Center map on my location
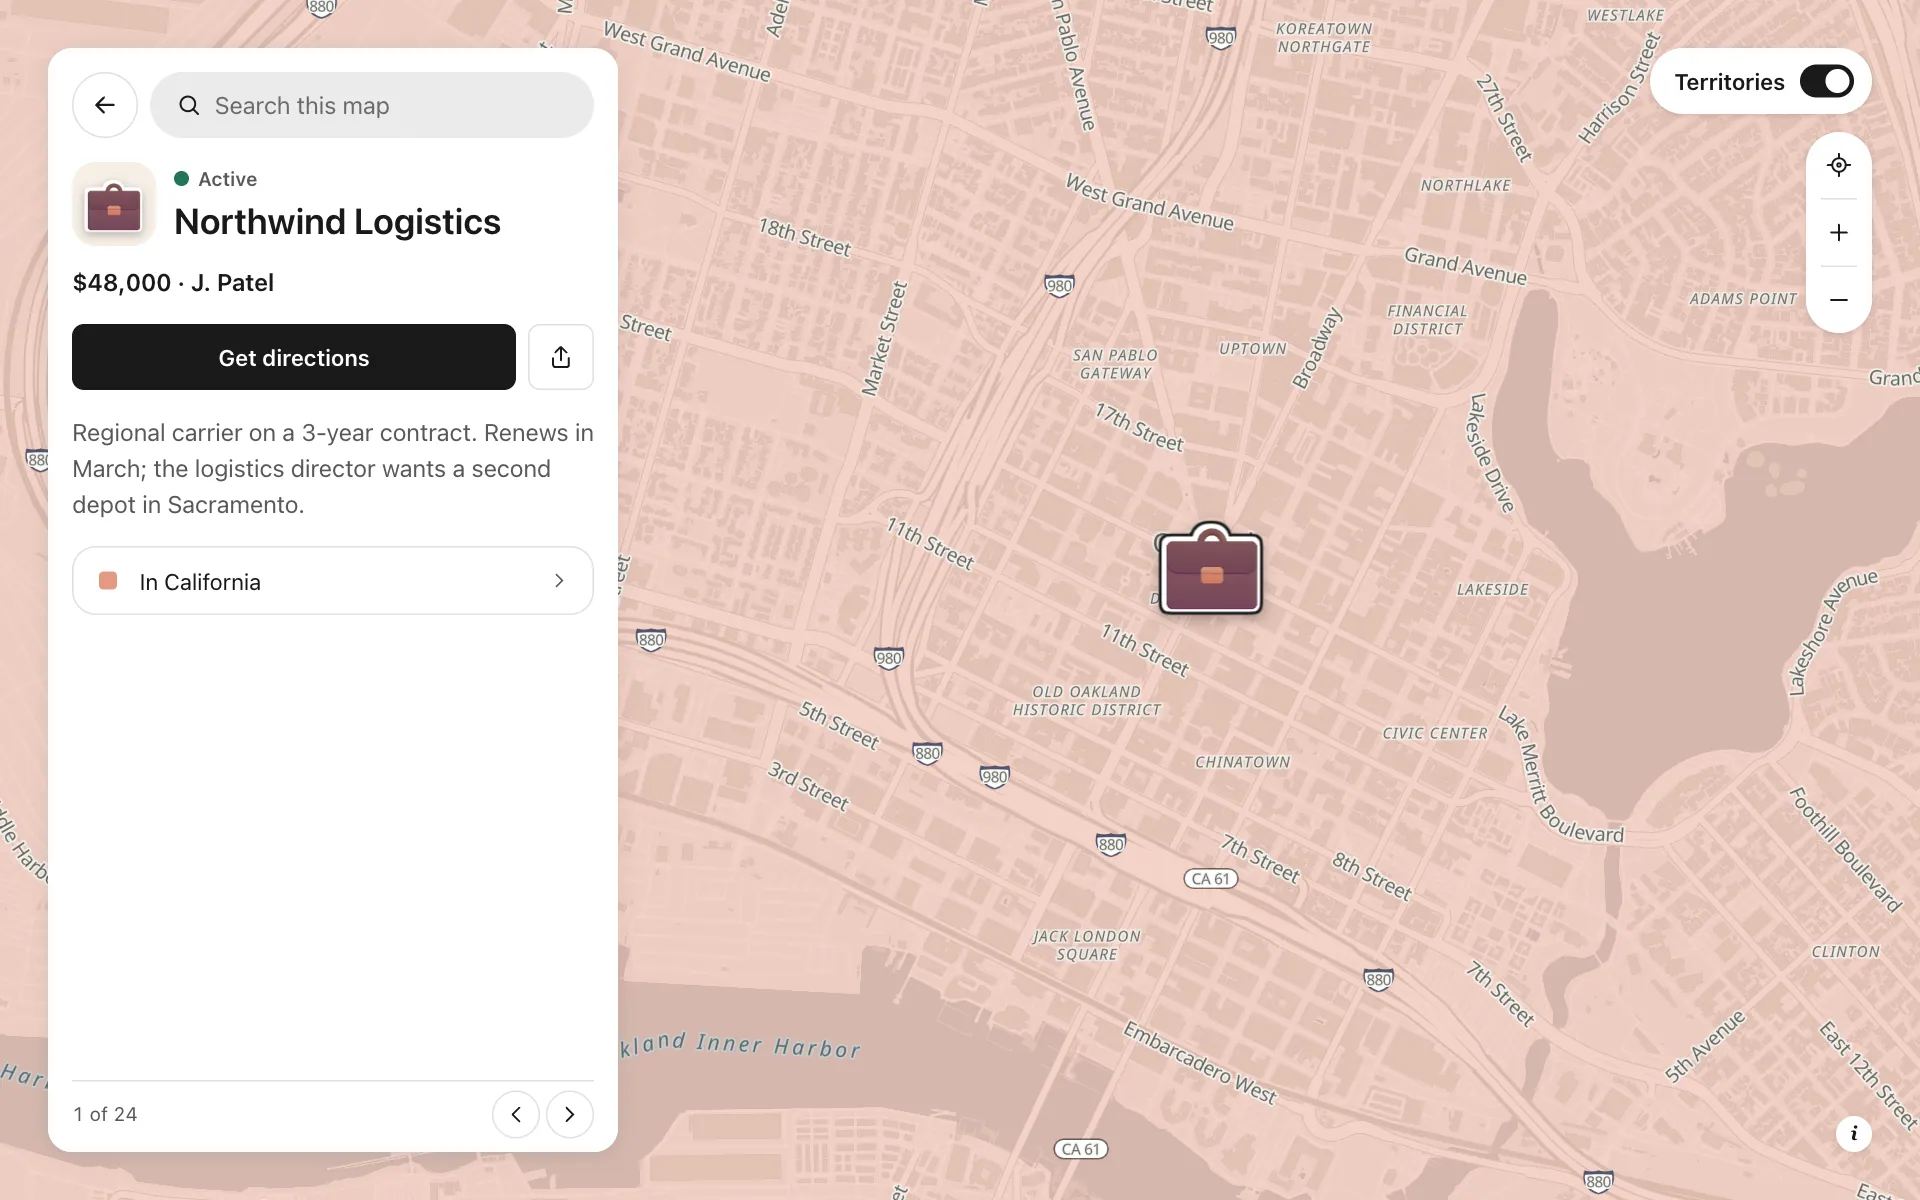1920x1200 pixels. pyautogui.click(x=1839, y=165)
